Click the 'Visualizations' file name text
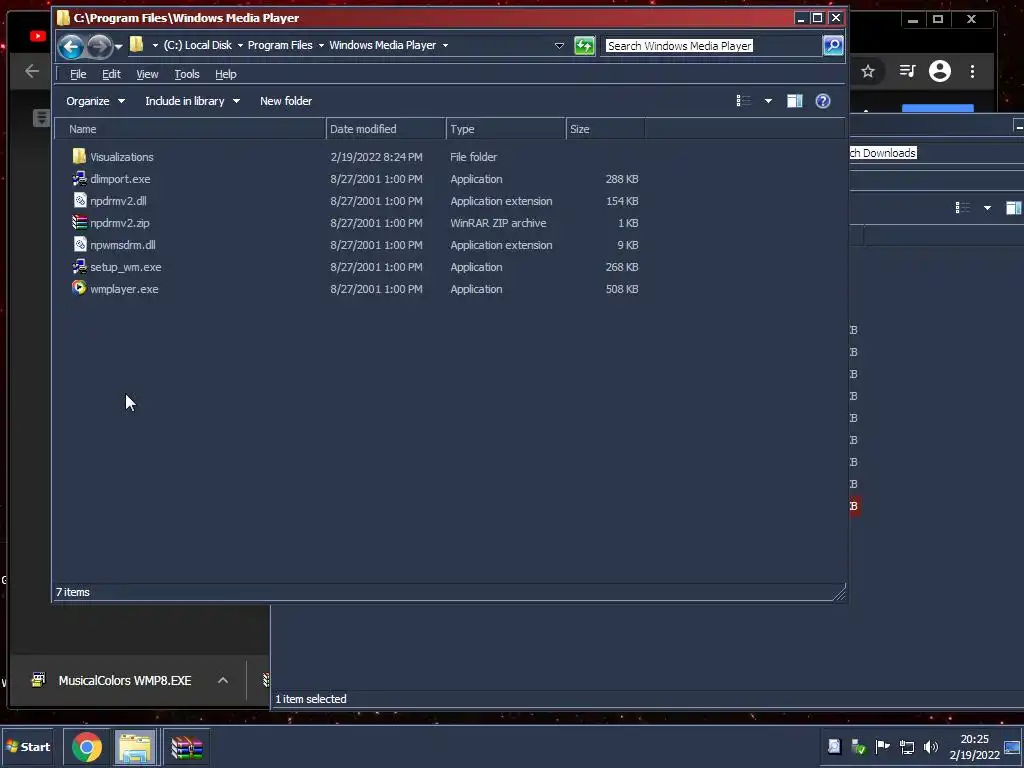Viewport: 1024px width, 768px height. click(x=122, y=157)
